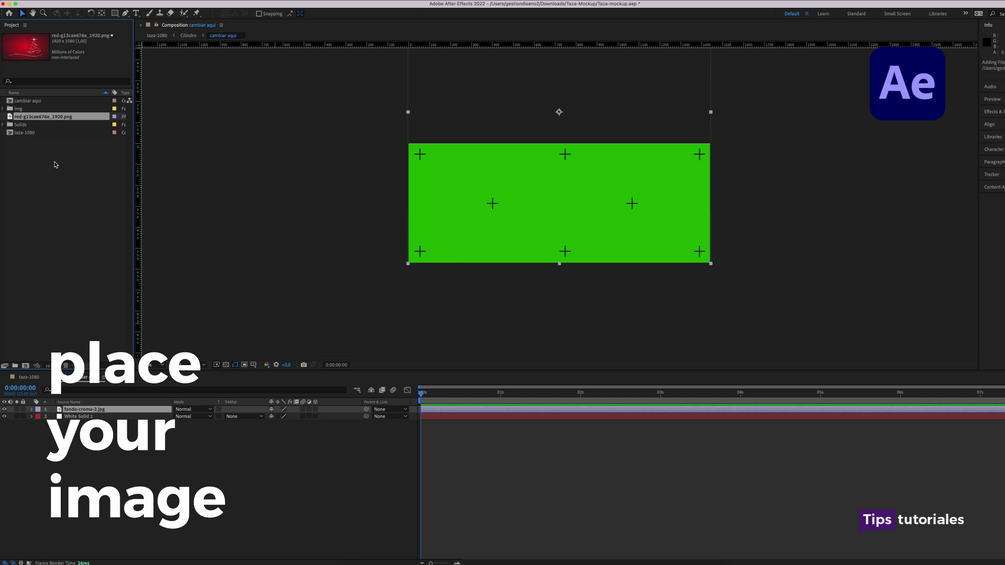The width and height of the screenshot is (1005, 565).
Task: Select the Eraser tool
Action: [x=170, y=13]
